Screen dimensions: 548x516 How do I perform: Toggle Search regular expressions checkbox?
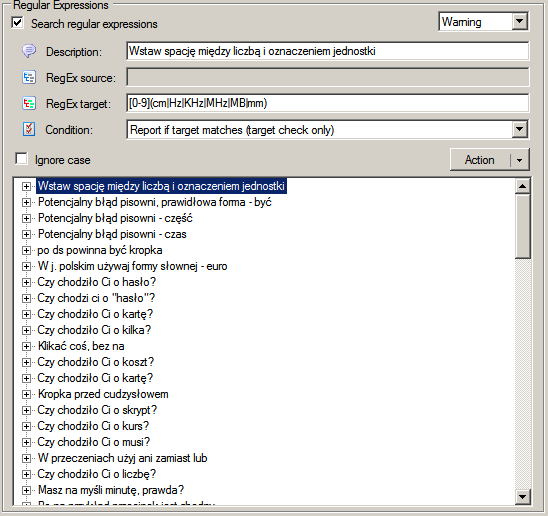tap(17, 23)
